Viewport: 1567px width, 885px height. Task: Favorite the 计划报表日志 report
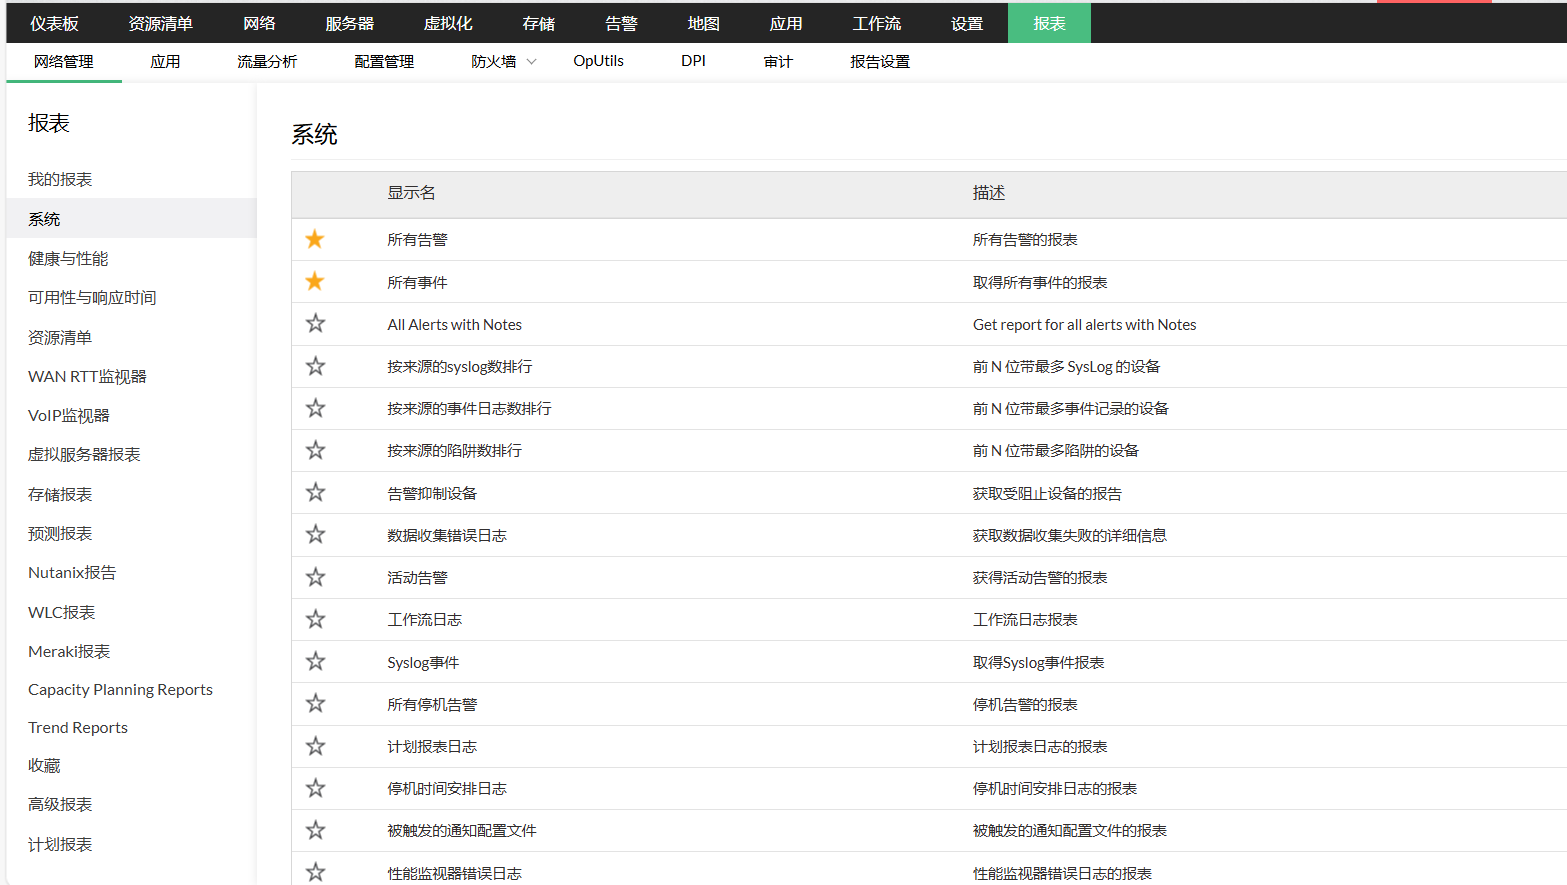click(x=315, y=746)
